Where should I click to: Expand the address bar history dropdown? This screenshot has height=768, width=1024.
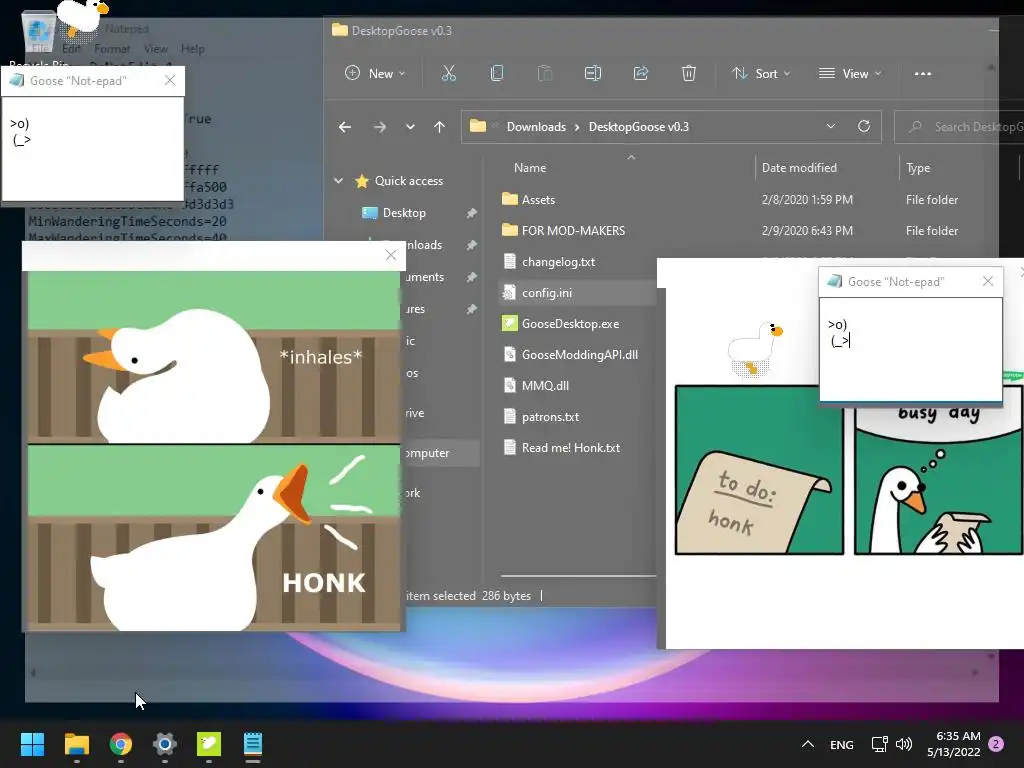[831, 126]
